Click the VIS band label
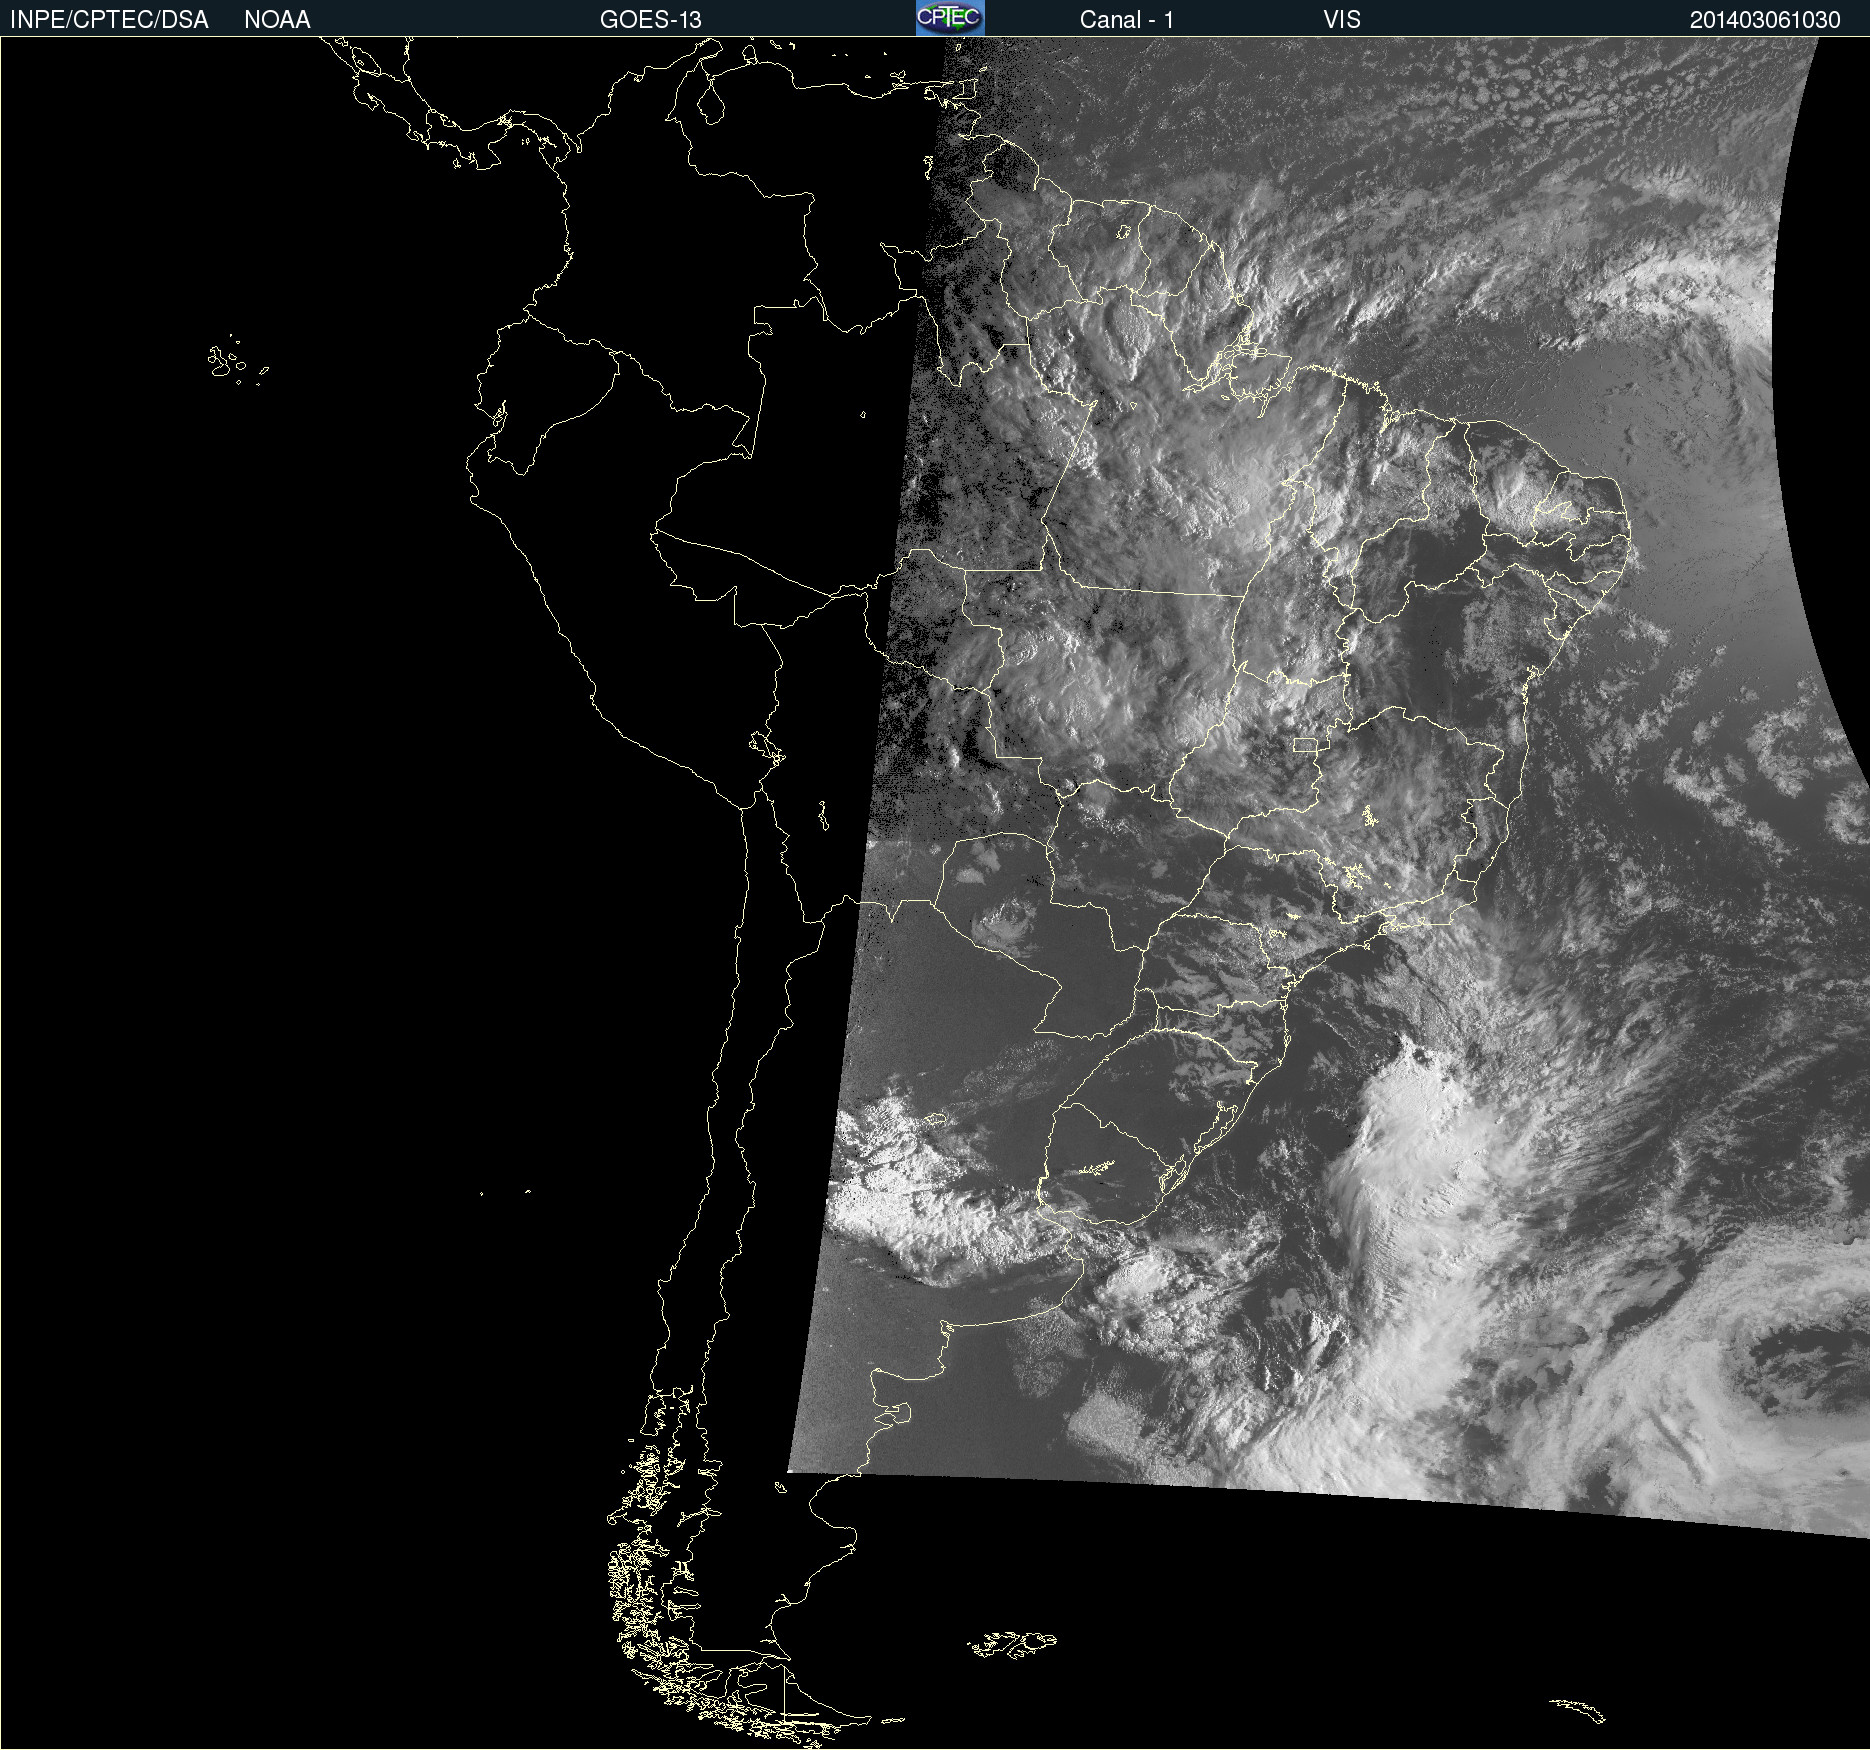This screenshot has height=1750, width=1870. (x=1342, y=20)
